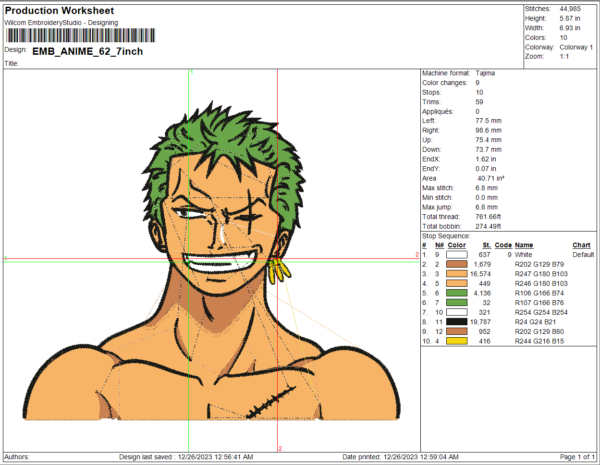Click the red marker numbered 2 at right edge
This screenshot has height=465, width=600.
[x=416, y=257]
